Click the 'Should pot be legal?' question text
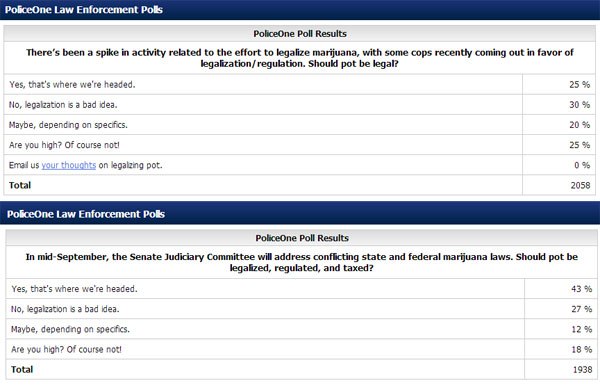Screen dimensions: 600x390 coord(300,58)
